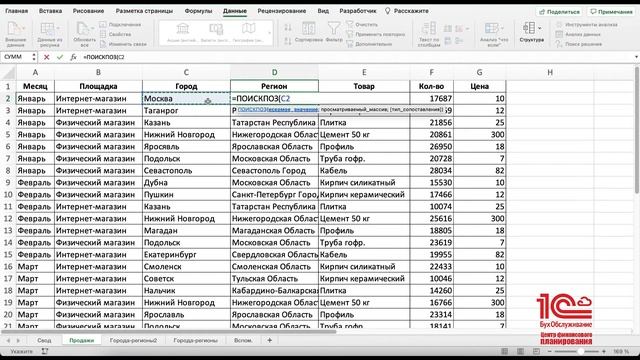Click Text to Columns (Текст по столбцам)
The image size is (640, 360).
pos(429,34)
